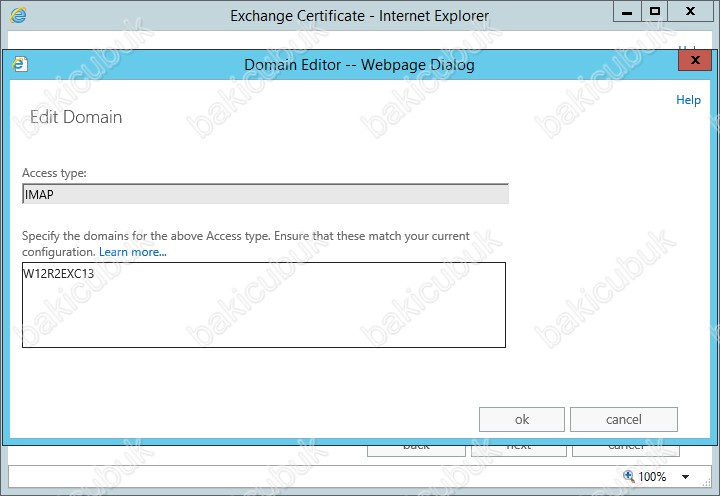Open the 100% zoom level dropdown arrow

[685, 477]
